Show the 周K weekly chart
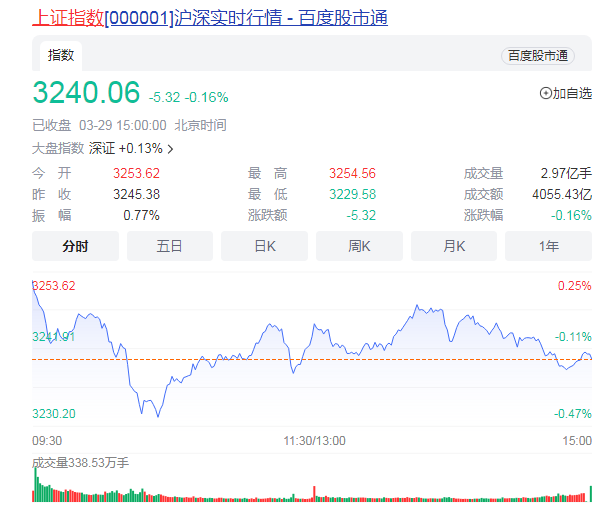609x510 pixels. pyautogui.click(x=359, y=246)
